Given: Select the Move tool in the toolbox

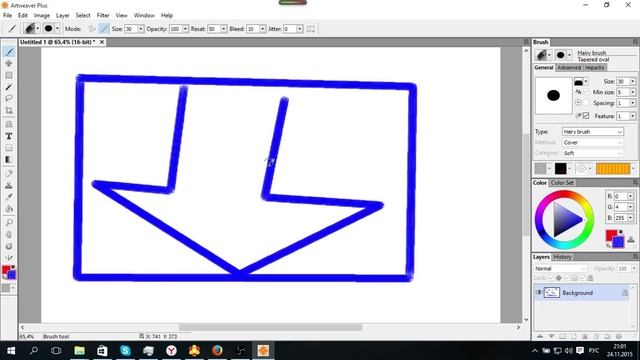Looking at the screenshot, I should [x=9, y=64].
